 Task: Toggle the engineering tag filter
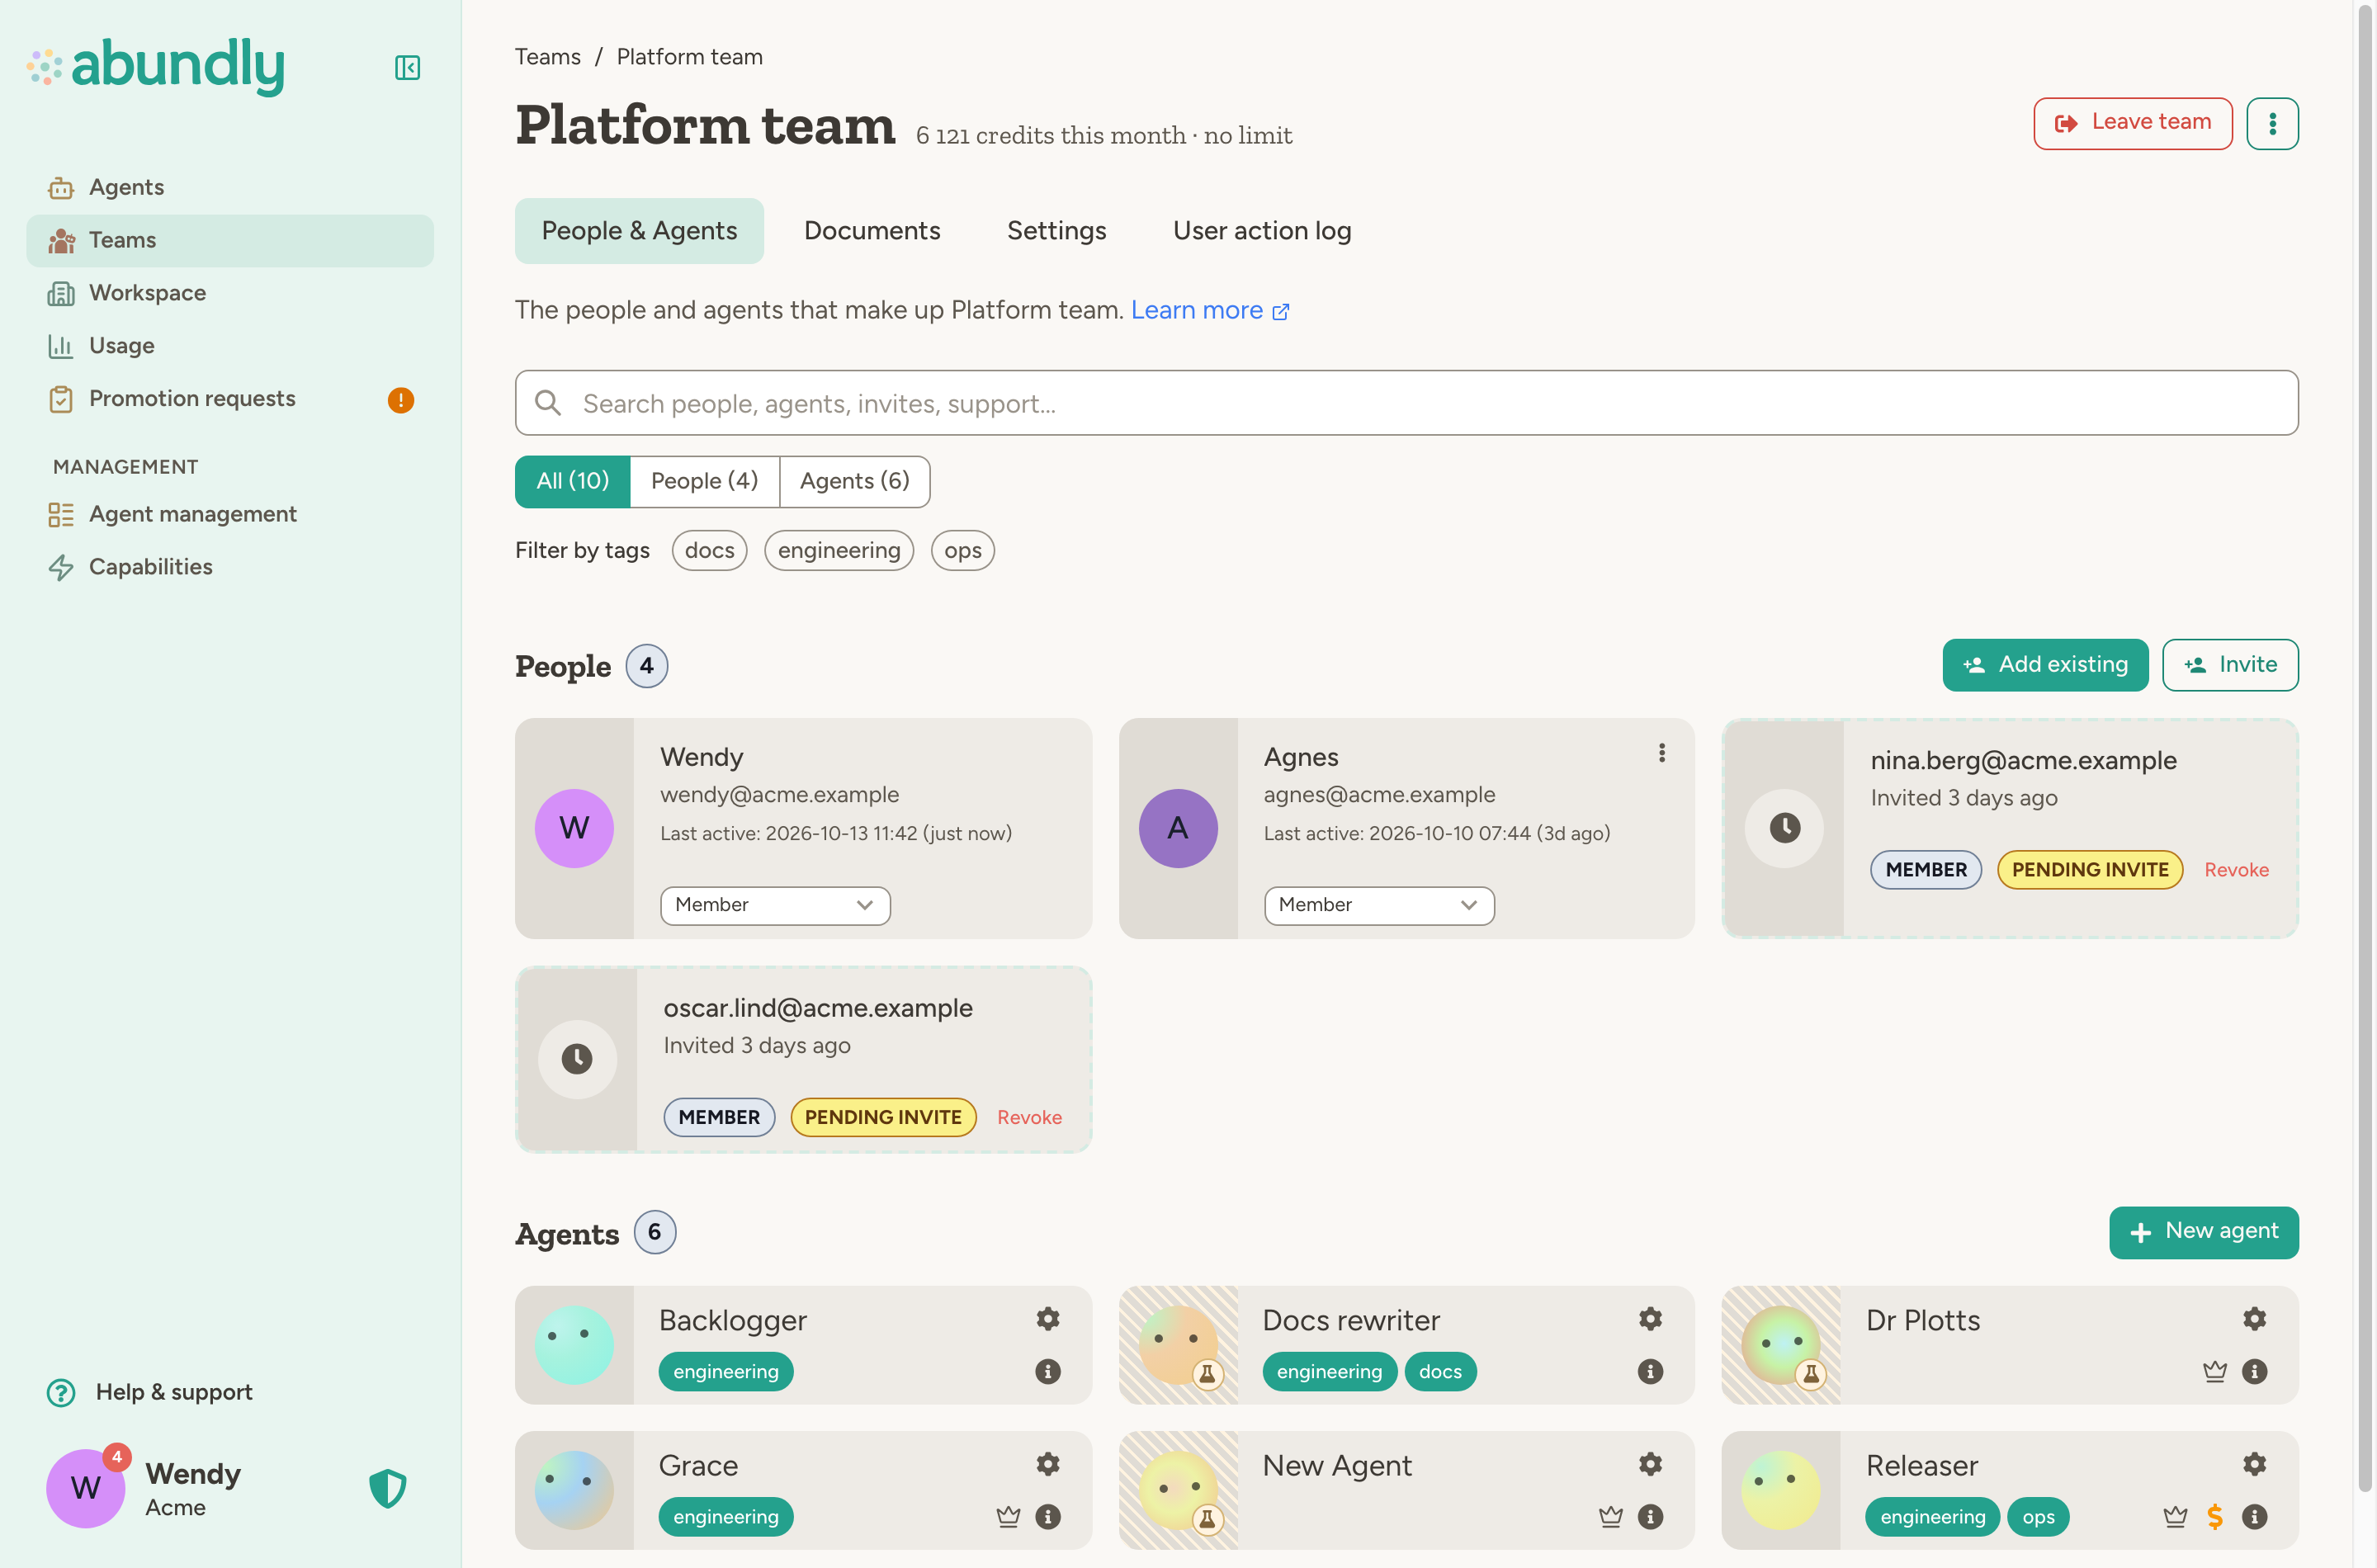[x=839, y=550]
